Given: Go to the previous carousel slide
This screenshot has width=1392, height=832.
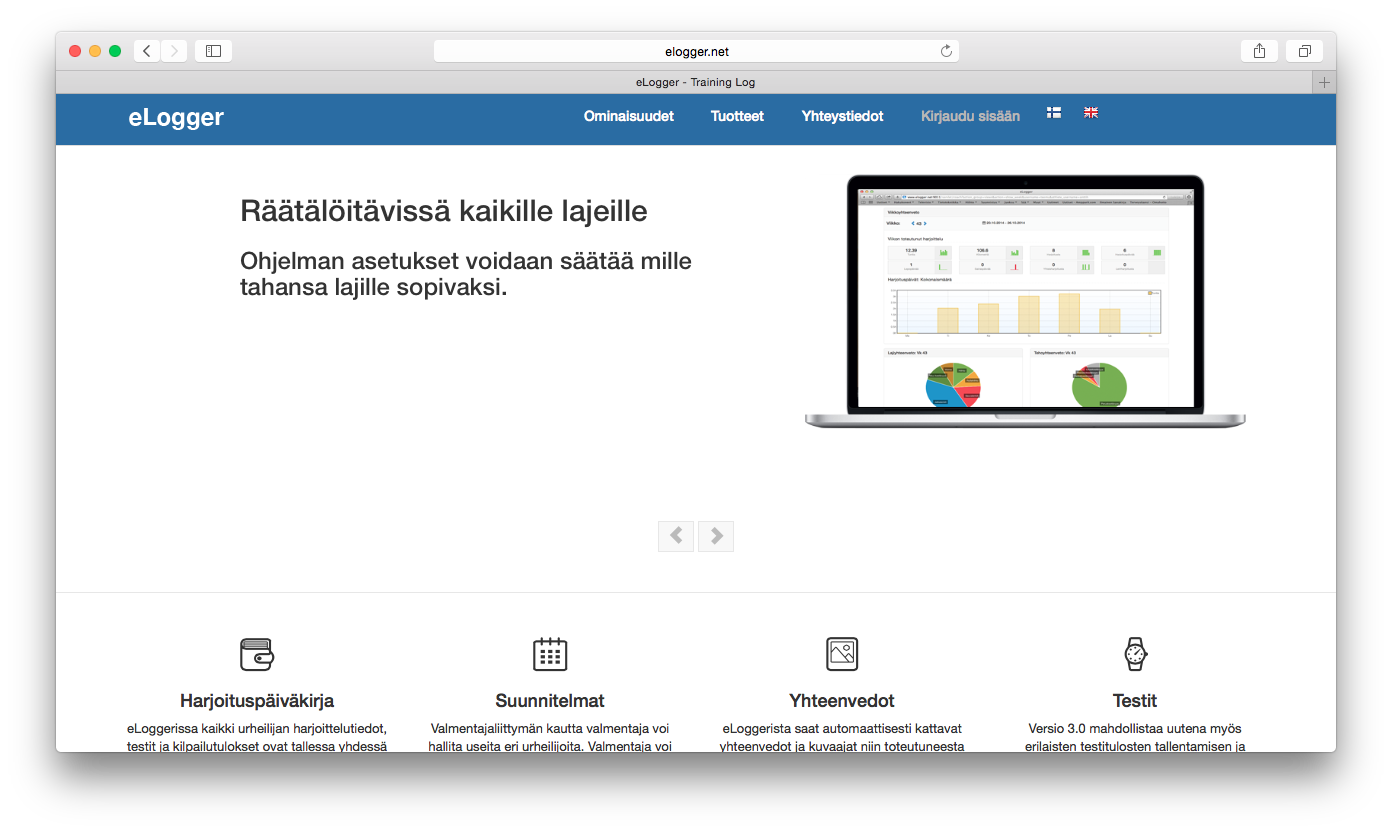Looking at the screenshot, I should coord(676,536).
